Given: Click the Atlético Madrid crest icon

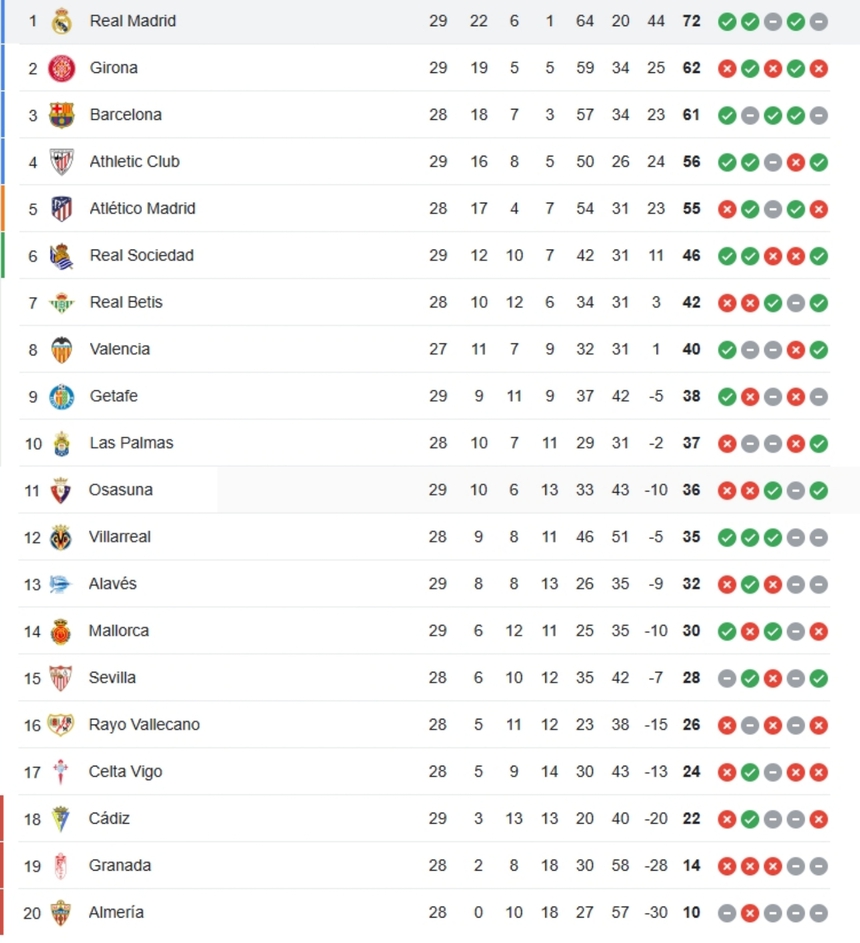Looking at the screenshot, I should coord(61,208).
